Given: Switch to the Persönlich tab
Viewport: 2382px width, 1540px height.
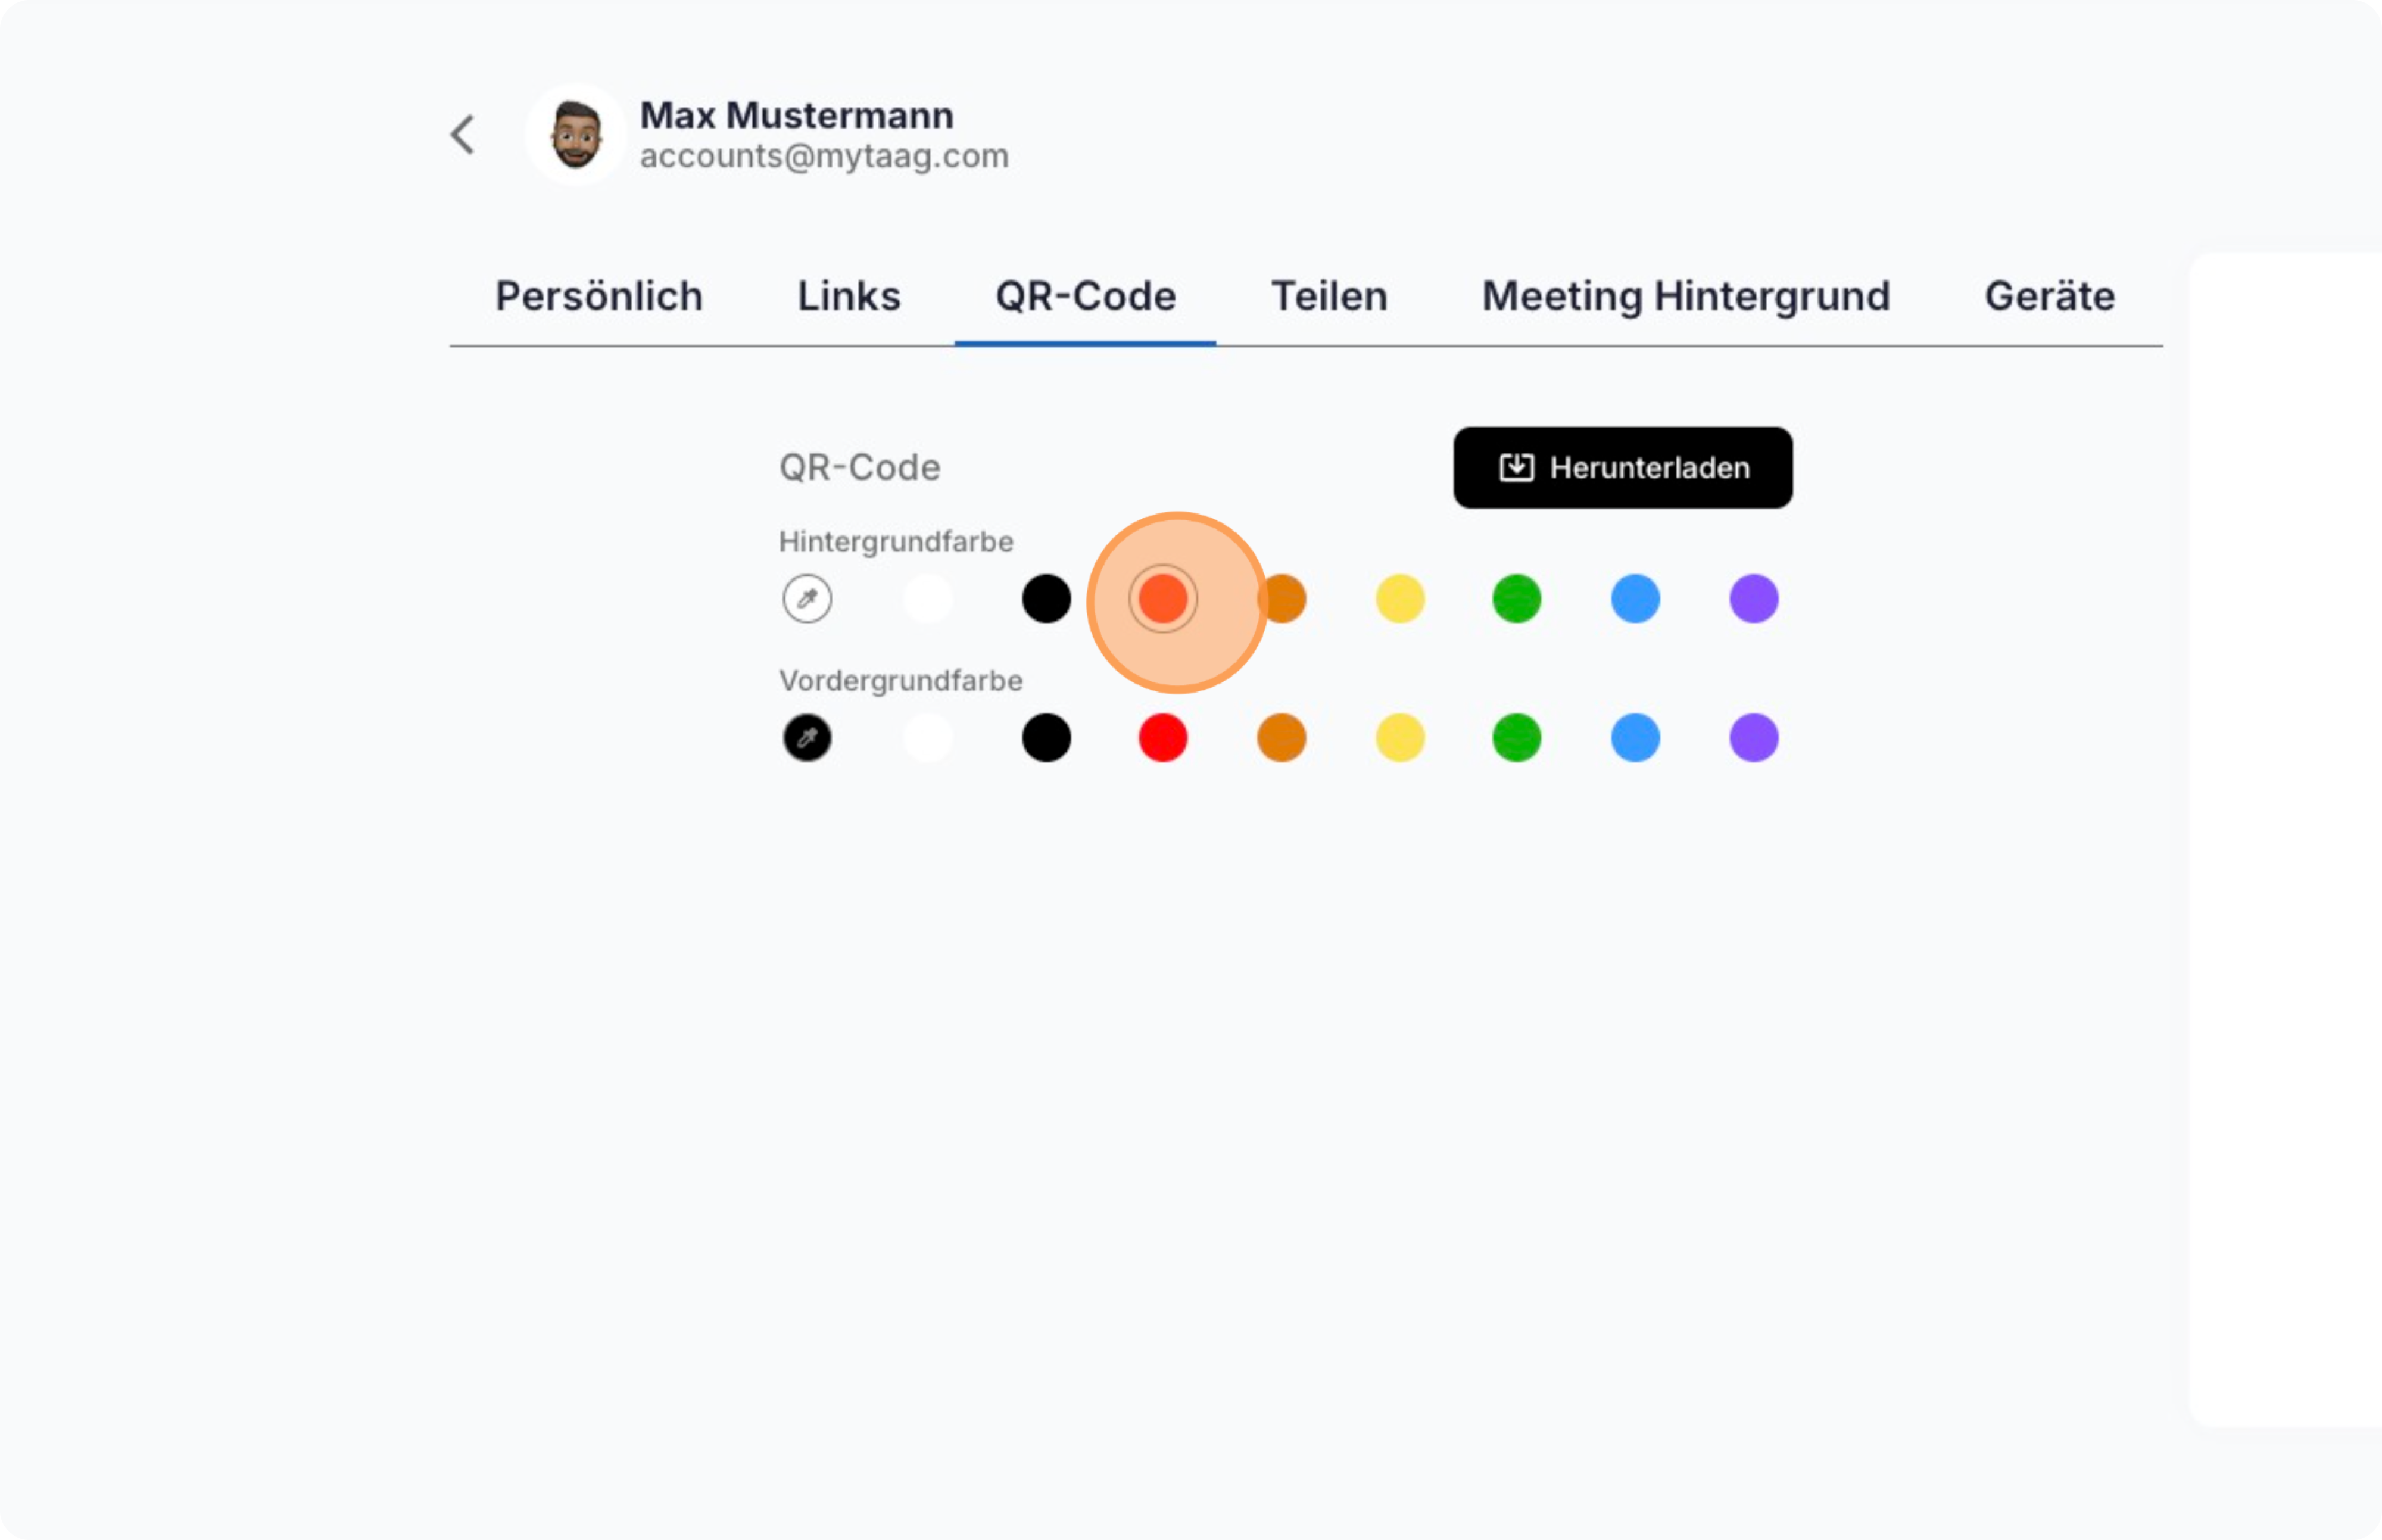Looking at the screenshot, I should [x=599, y=296].
